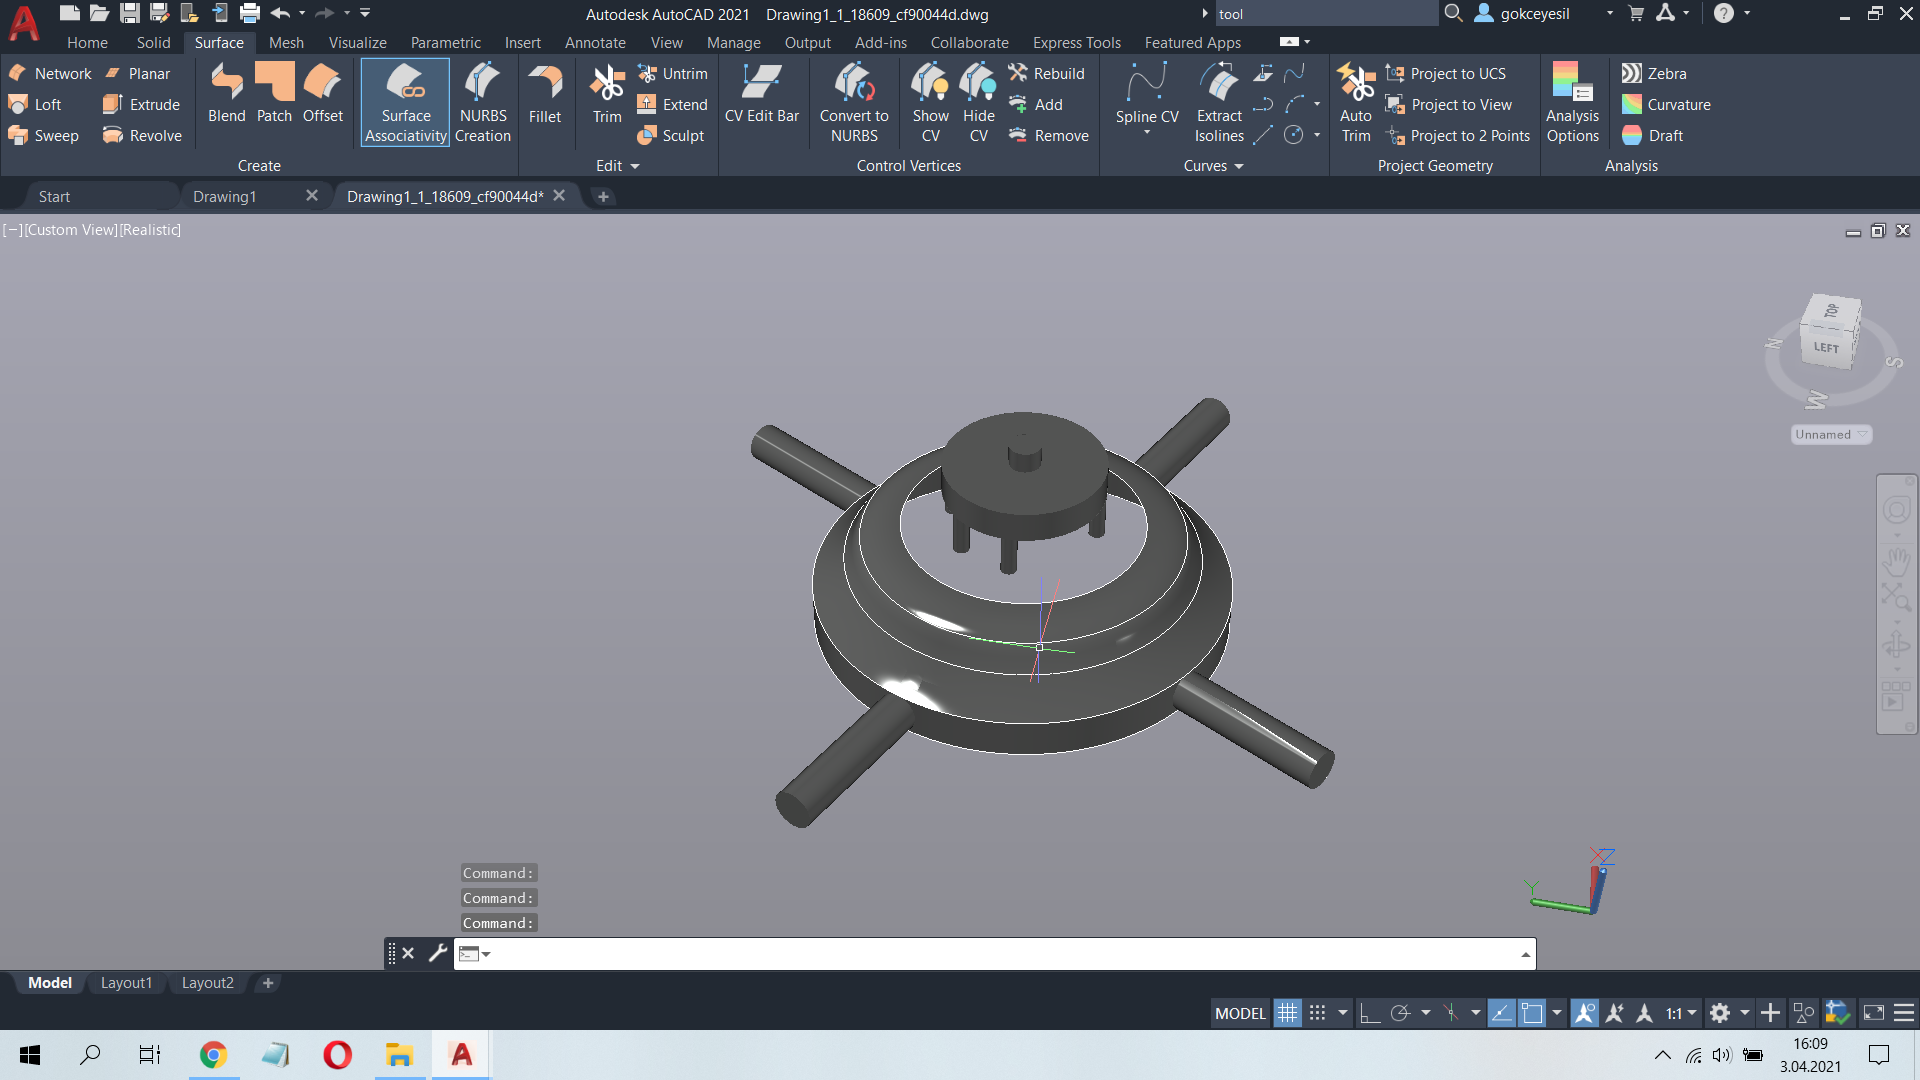1920x1080 pixels.
Task: Toggle Surface Associativity
Action: pyautogui.click(x=405, y=103)
